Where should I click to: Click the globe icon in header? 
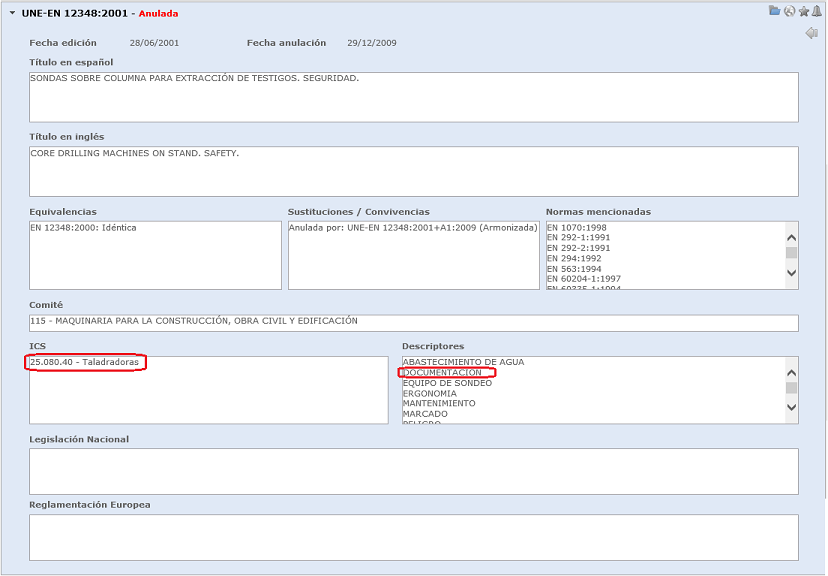[x=789, y=11]
